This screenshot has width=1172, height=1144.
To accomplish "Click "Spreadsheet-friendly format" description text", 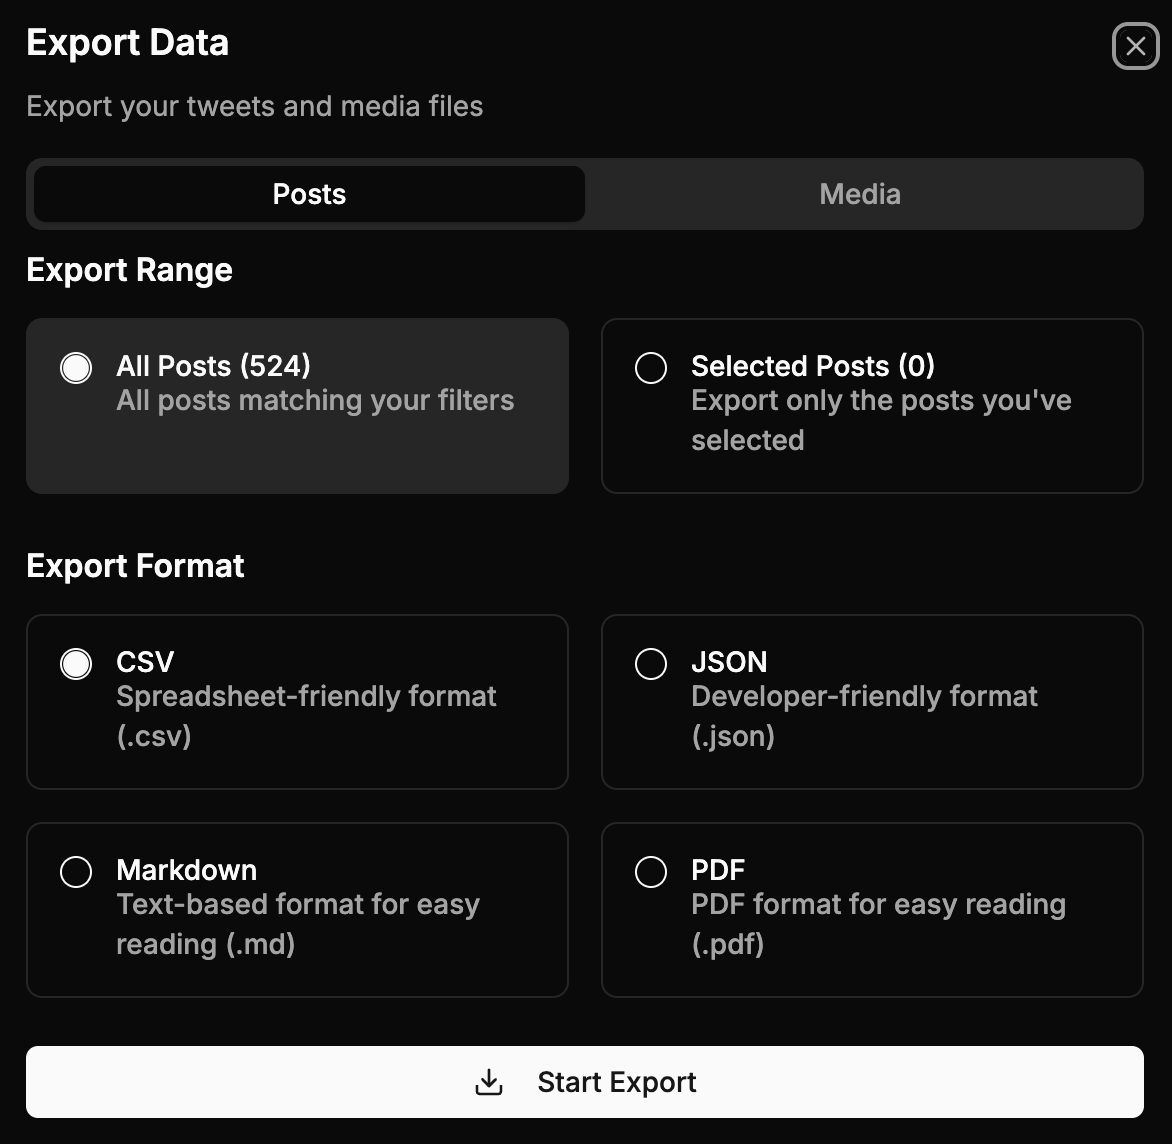I will (x=306, y=696).
